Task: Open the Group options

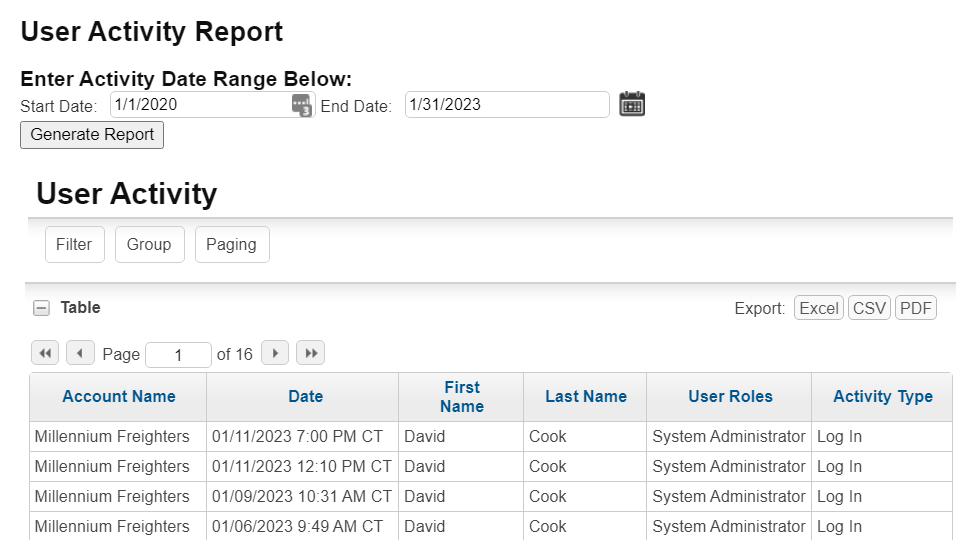Action: point(149,244)
